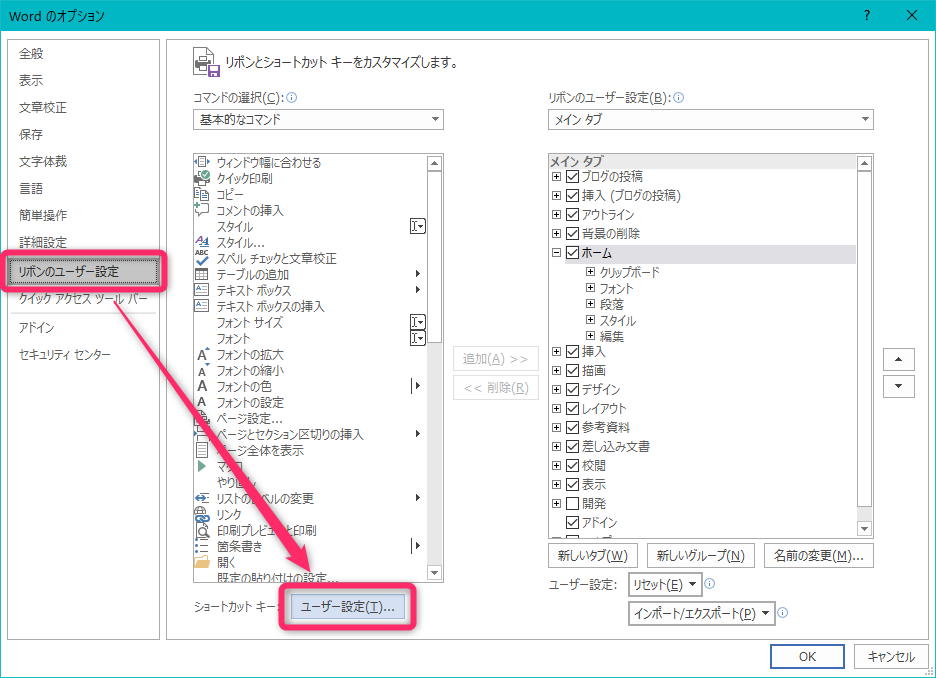
Task: Select the Spelling and Grammar check icon
Action: [201, 259]
